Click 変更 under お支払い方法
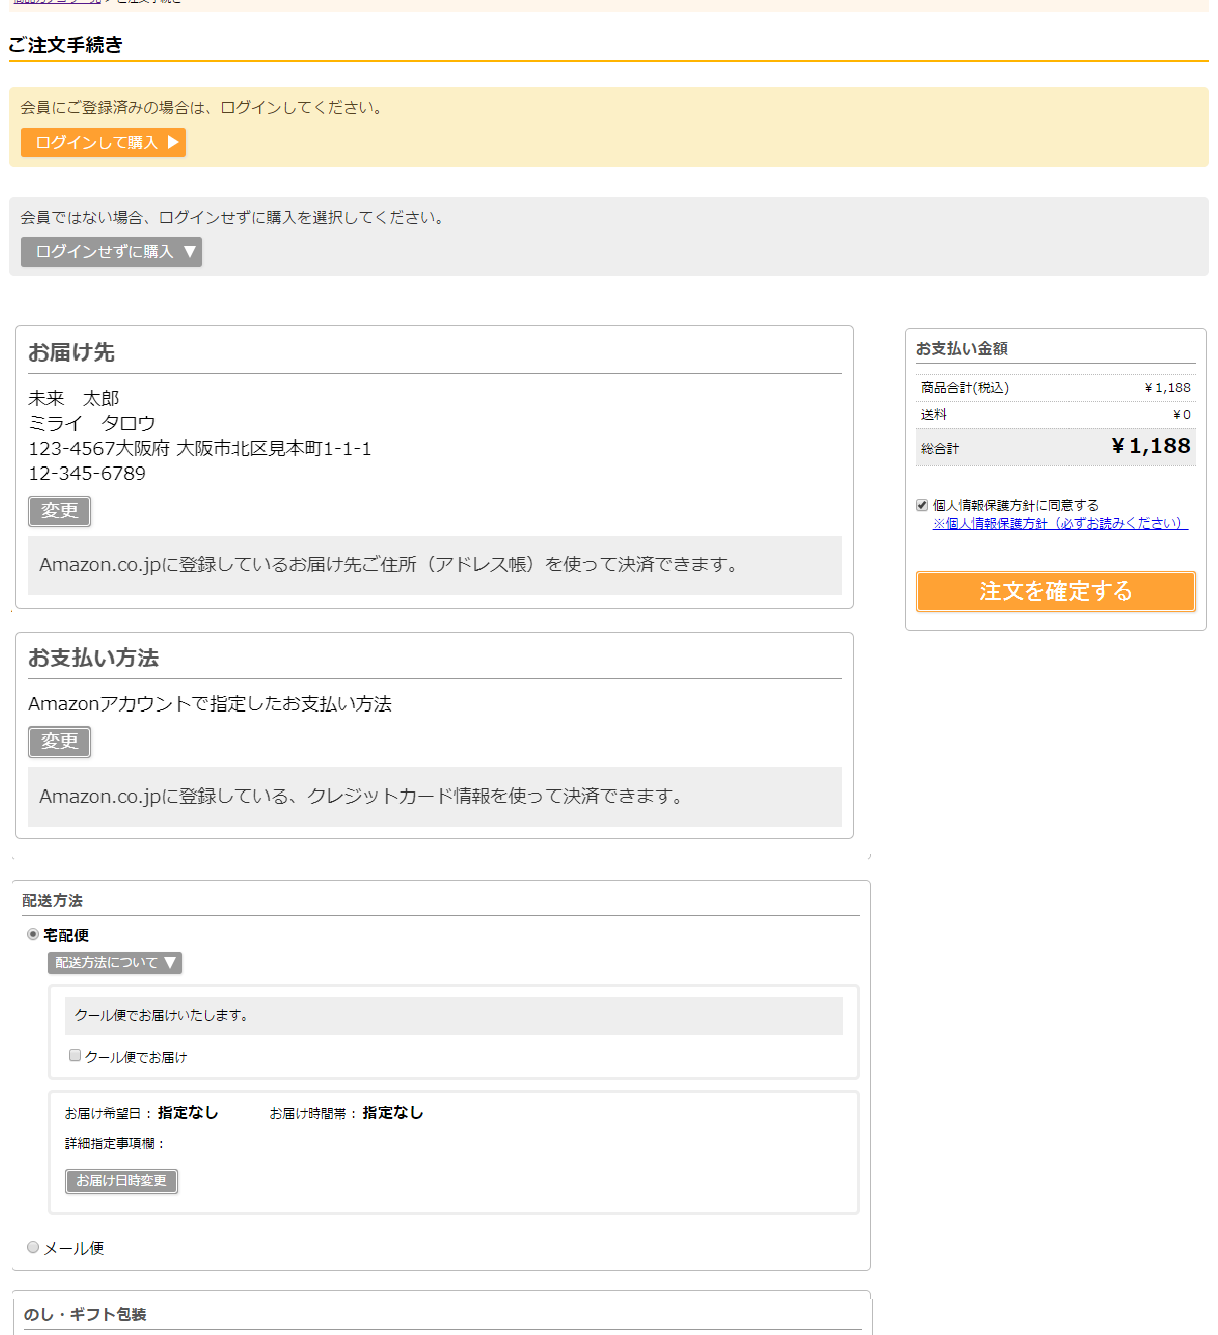 tap(59, 742)
